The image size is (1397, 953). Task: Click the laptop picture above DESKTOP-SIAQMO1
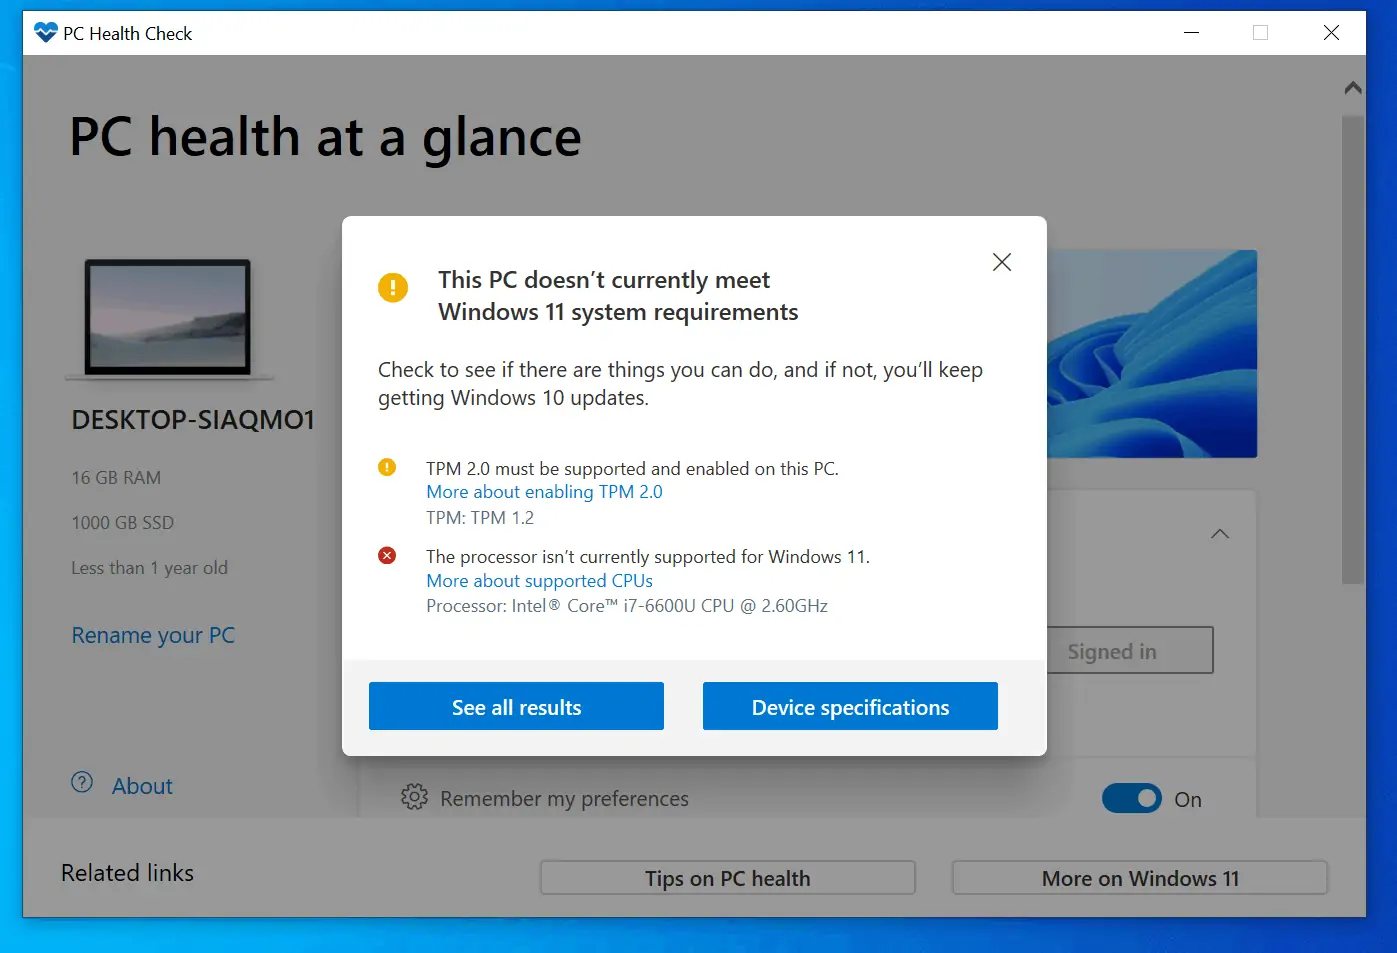tap(168, 320)
